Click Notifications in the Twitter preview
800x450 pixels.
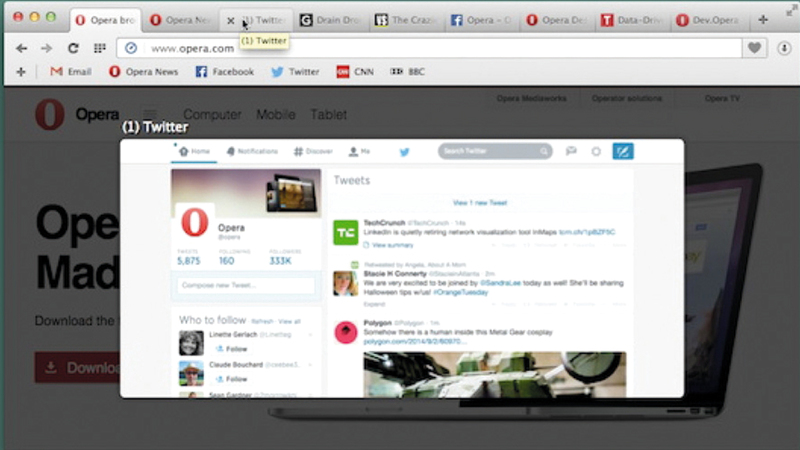(x=252, y=152)
